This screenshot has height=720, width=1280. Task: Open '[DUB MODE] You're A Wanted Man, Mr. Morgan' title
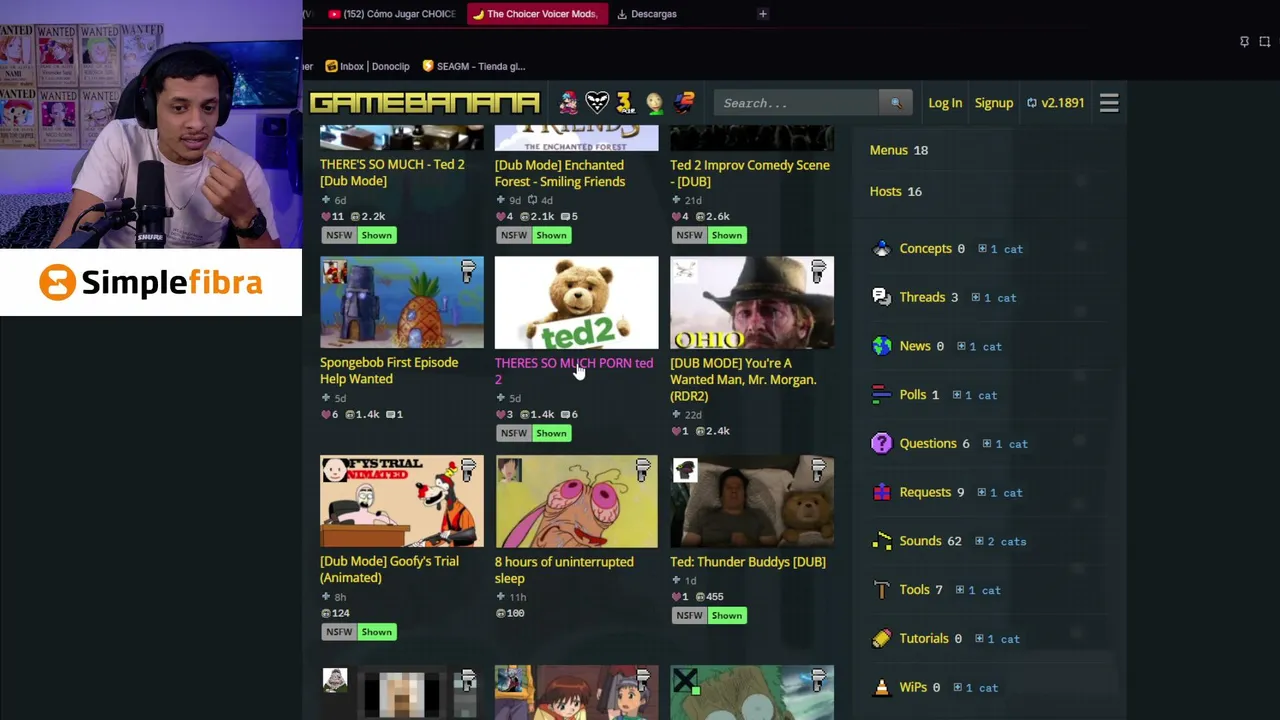coord(743,380)
